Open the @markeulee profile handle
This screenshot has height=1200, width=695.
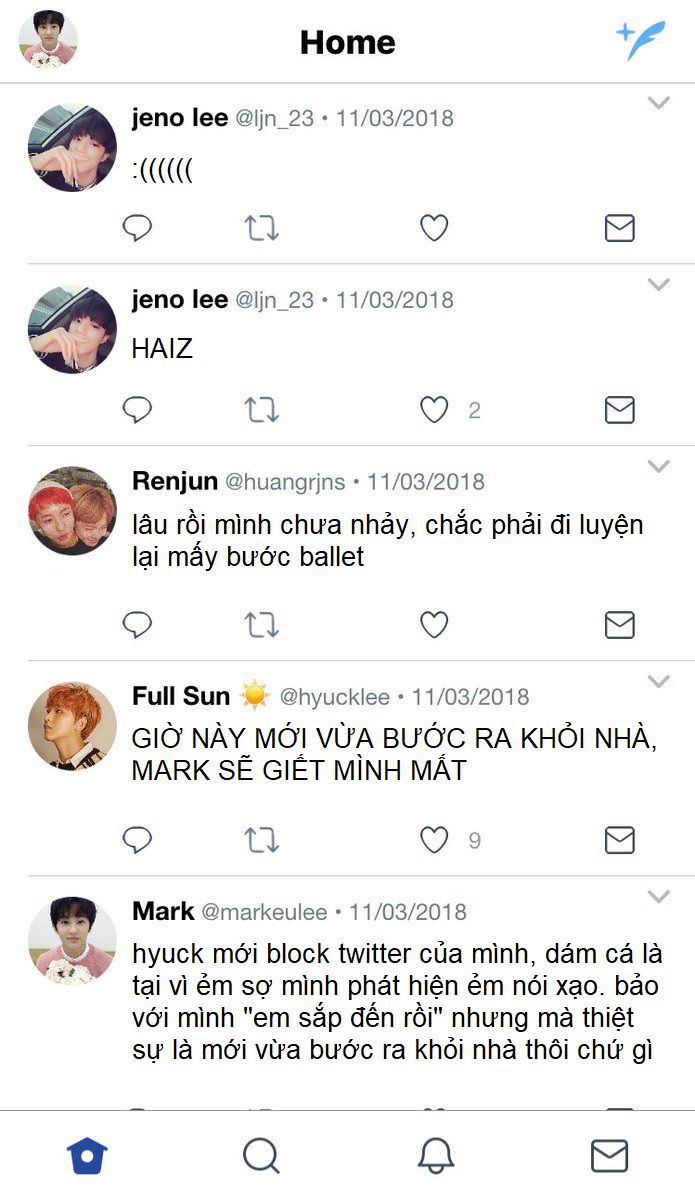(264, 913)
